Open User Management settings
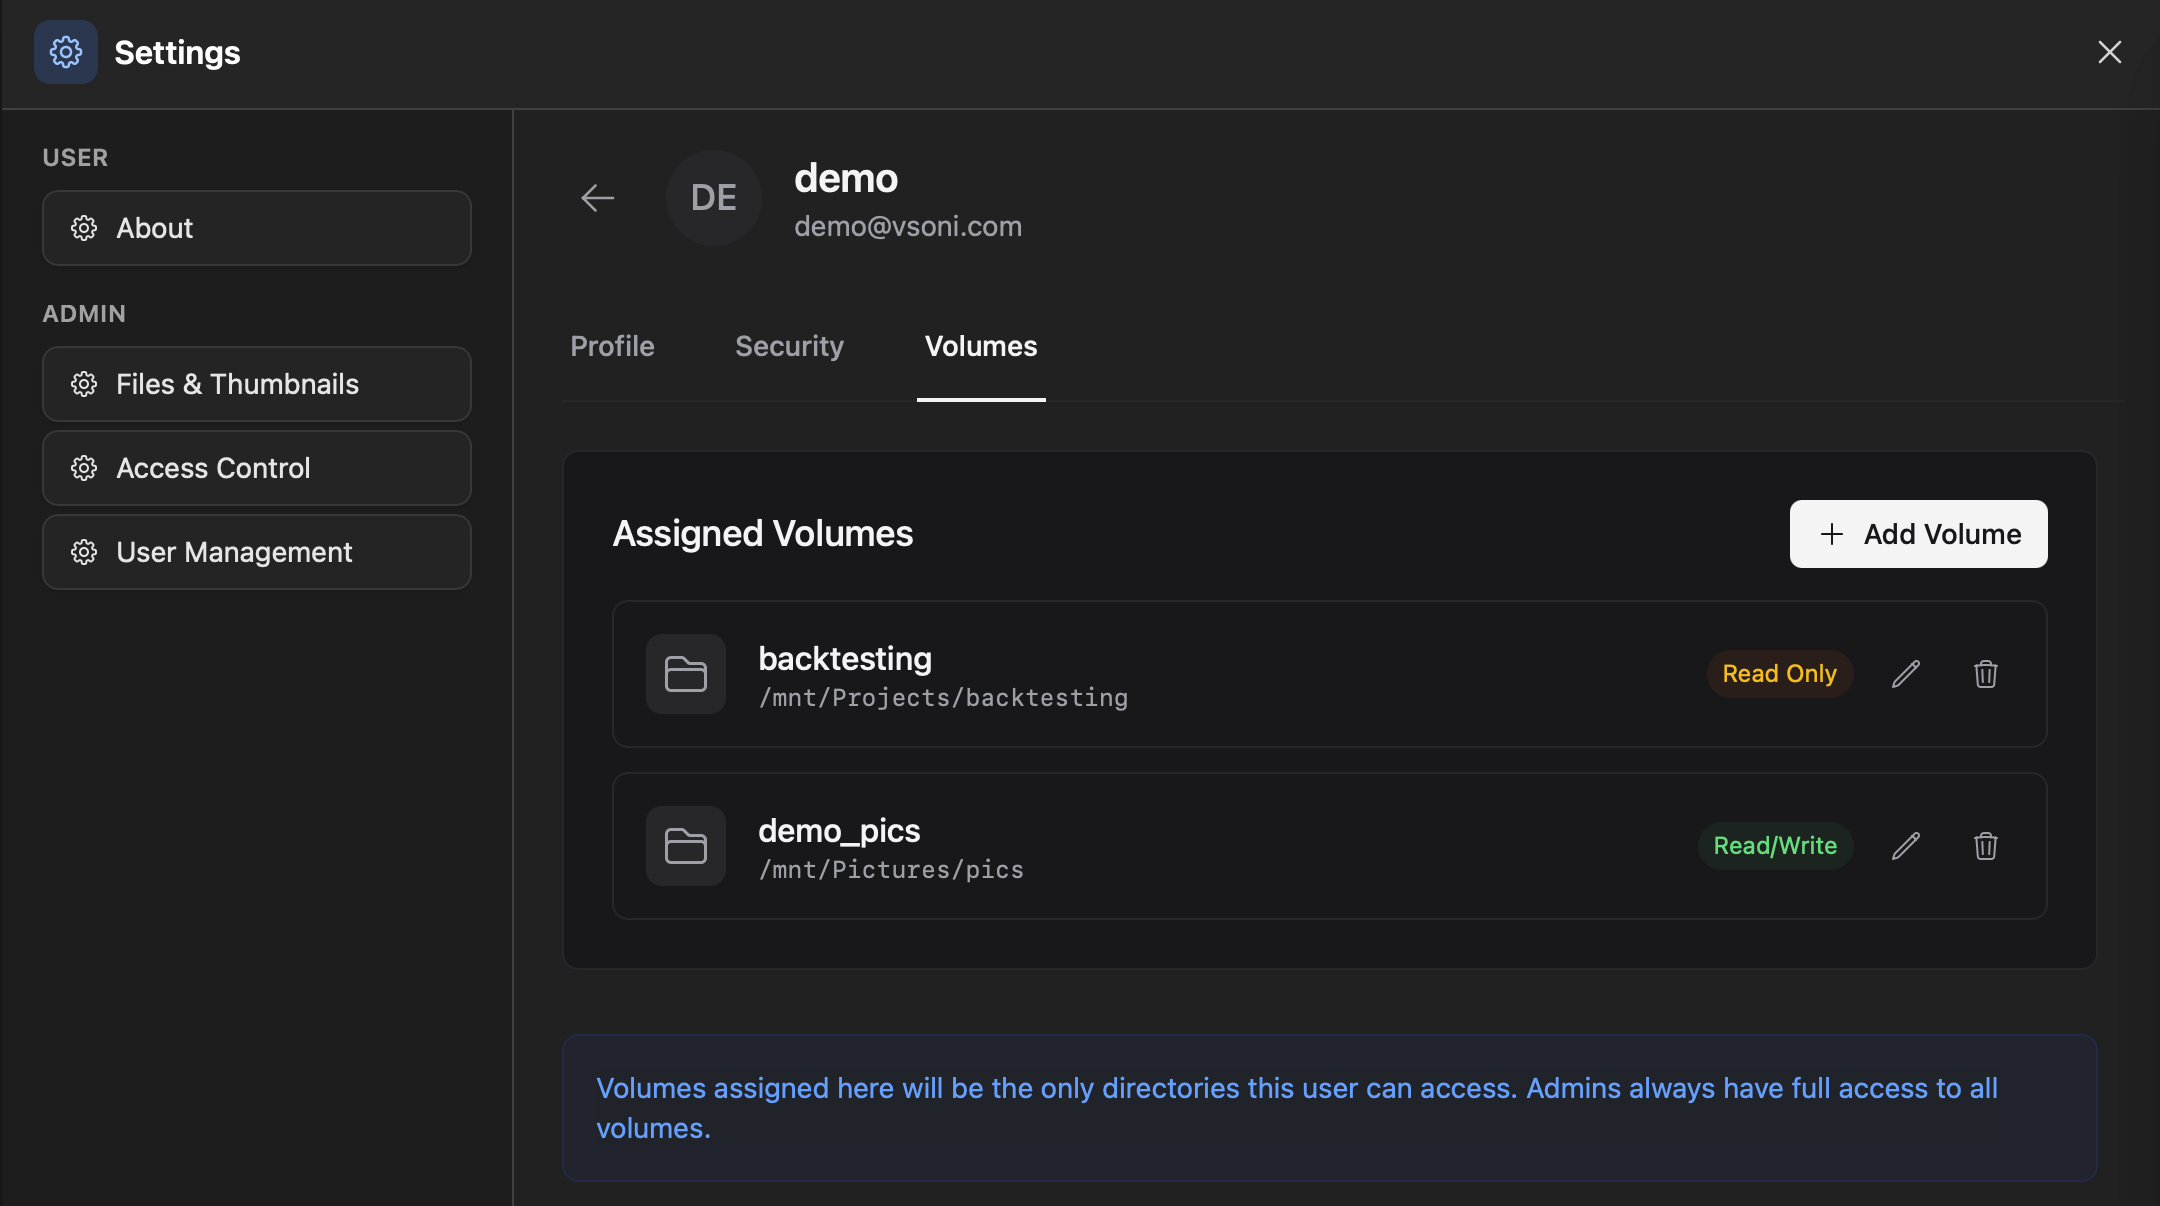Viewport: 2160px width, 1206px height. pos(235,551)
